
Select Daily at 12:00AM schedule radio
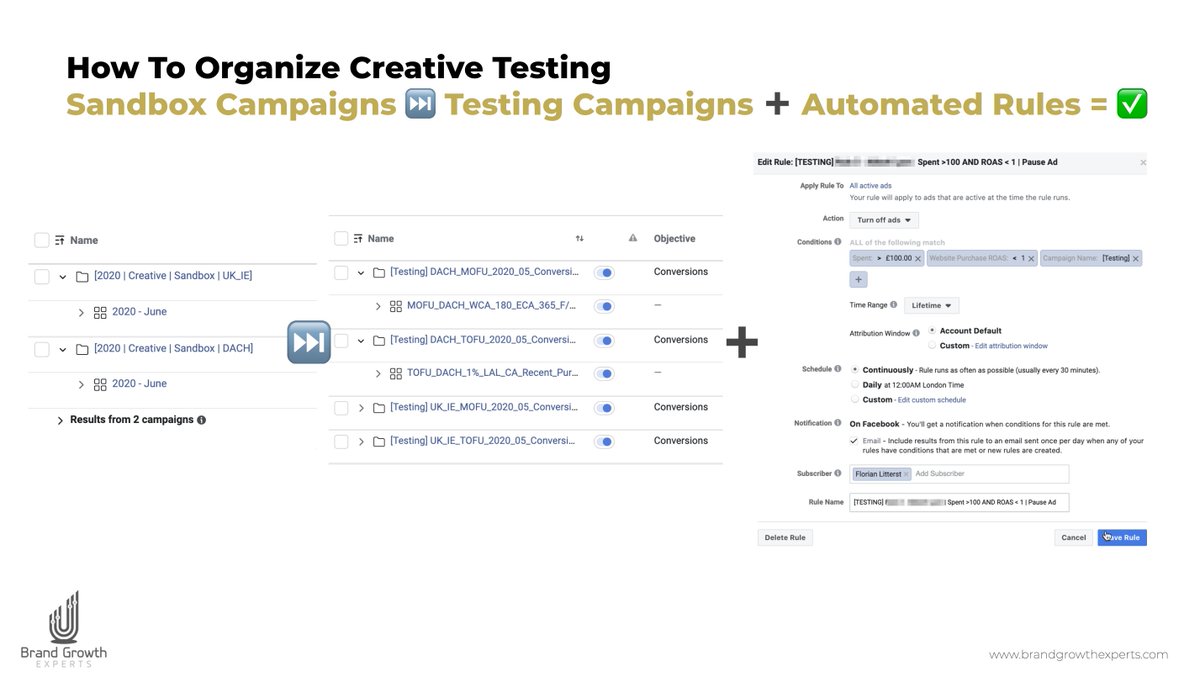(x=854, y=384)
